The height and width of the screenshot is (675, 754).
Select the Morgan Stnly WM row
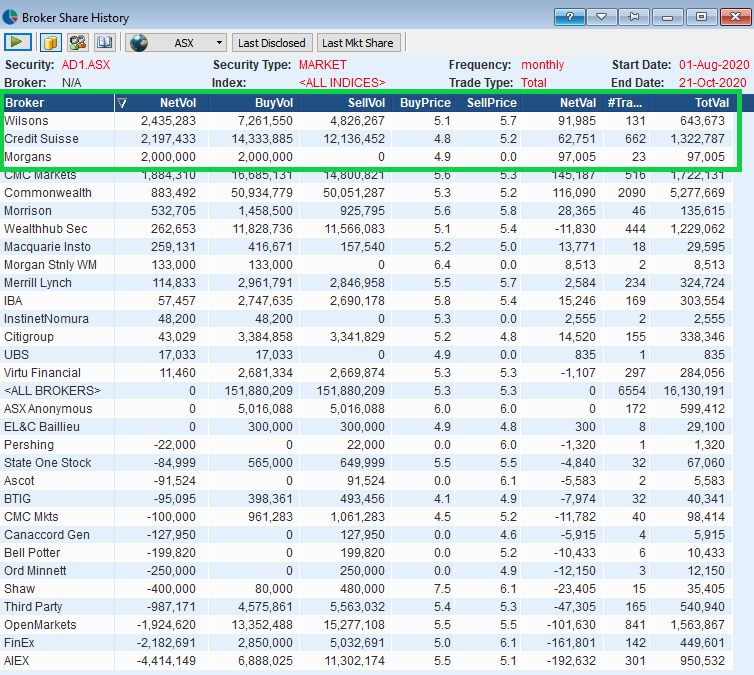(x=368, y=265)
